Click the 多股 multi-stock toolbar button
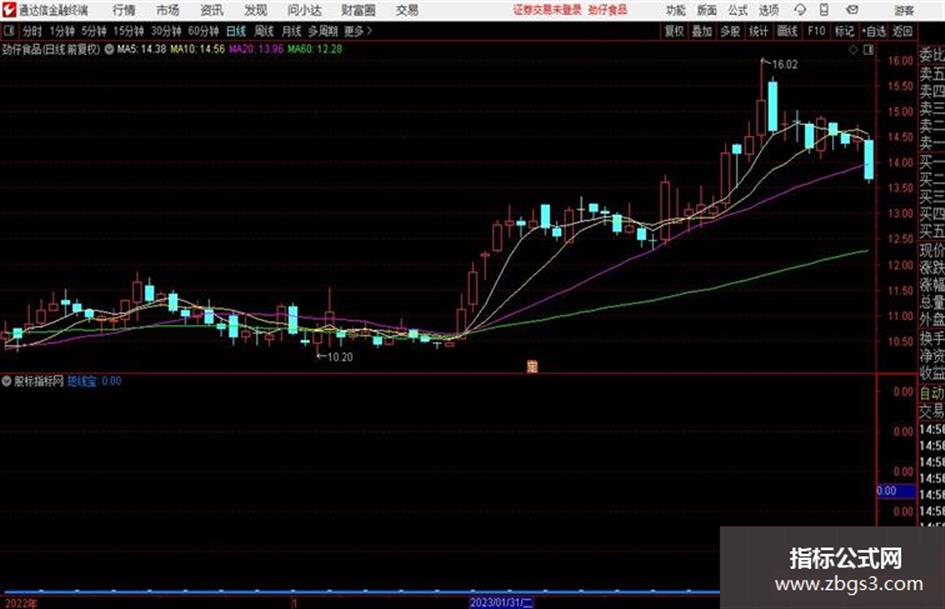The height and width of the screenshot is (609, 945). click(730, 31)
